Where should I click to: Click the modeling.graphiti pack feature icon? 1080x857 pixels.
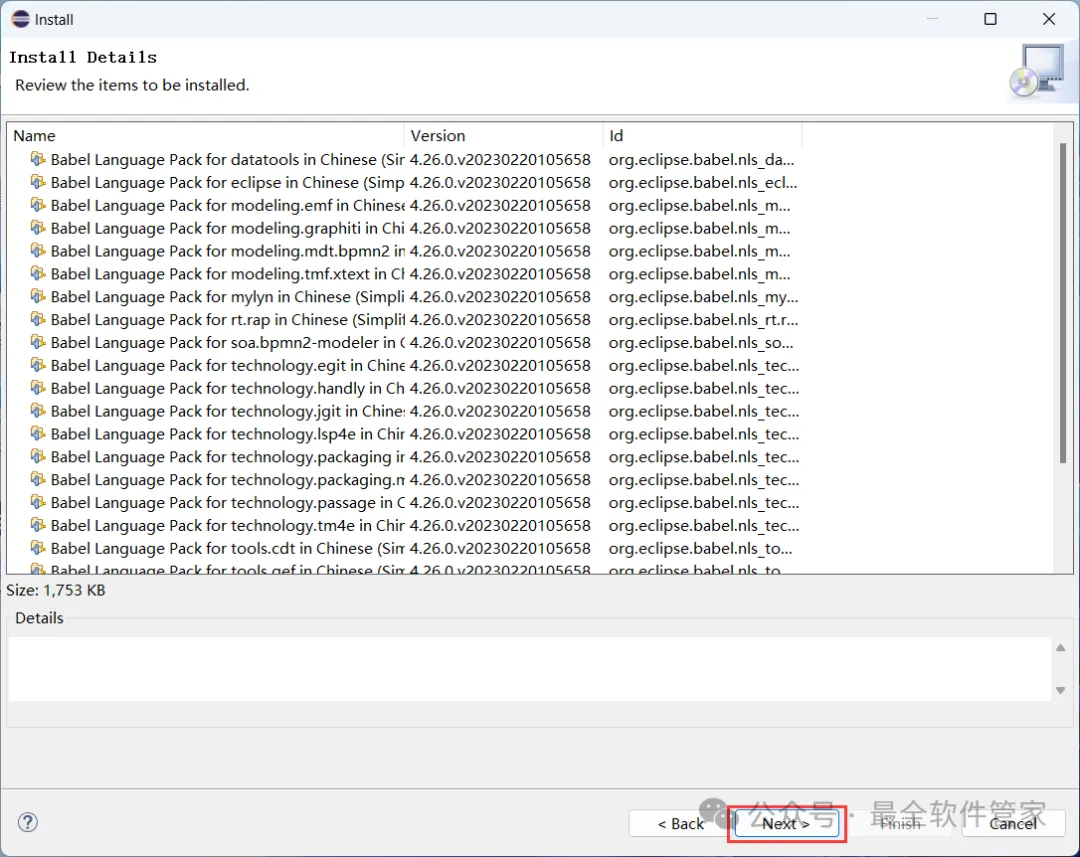(38, 227)
